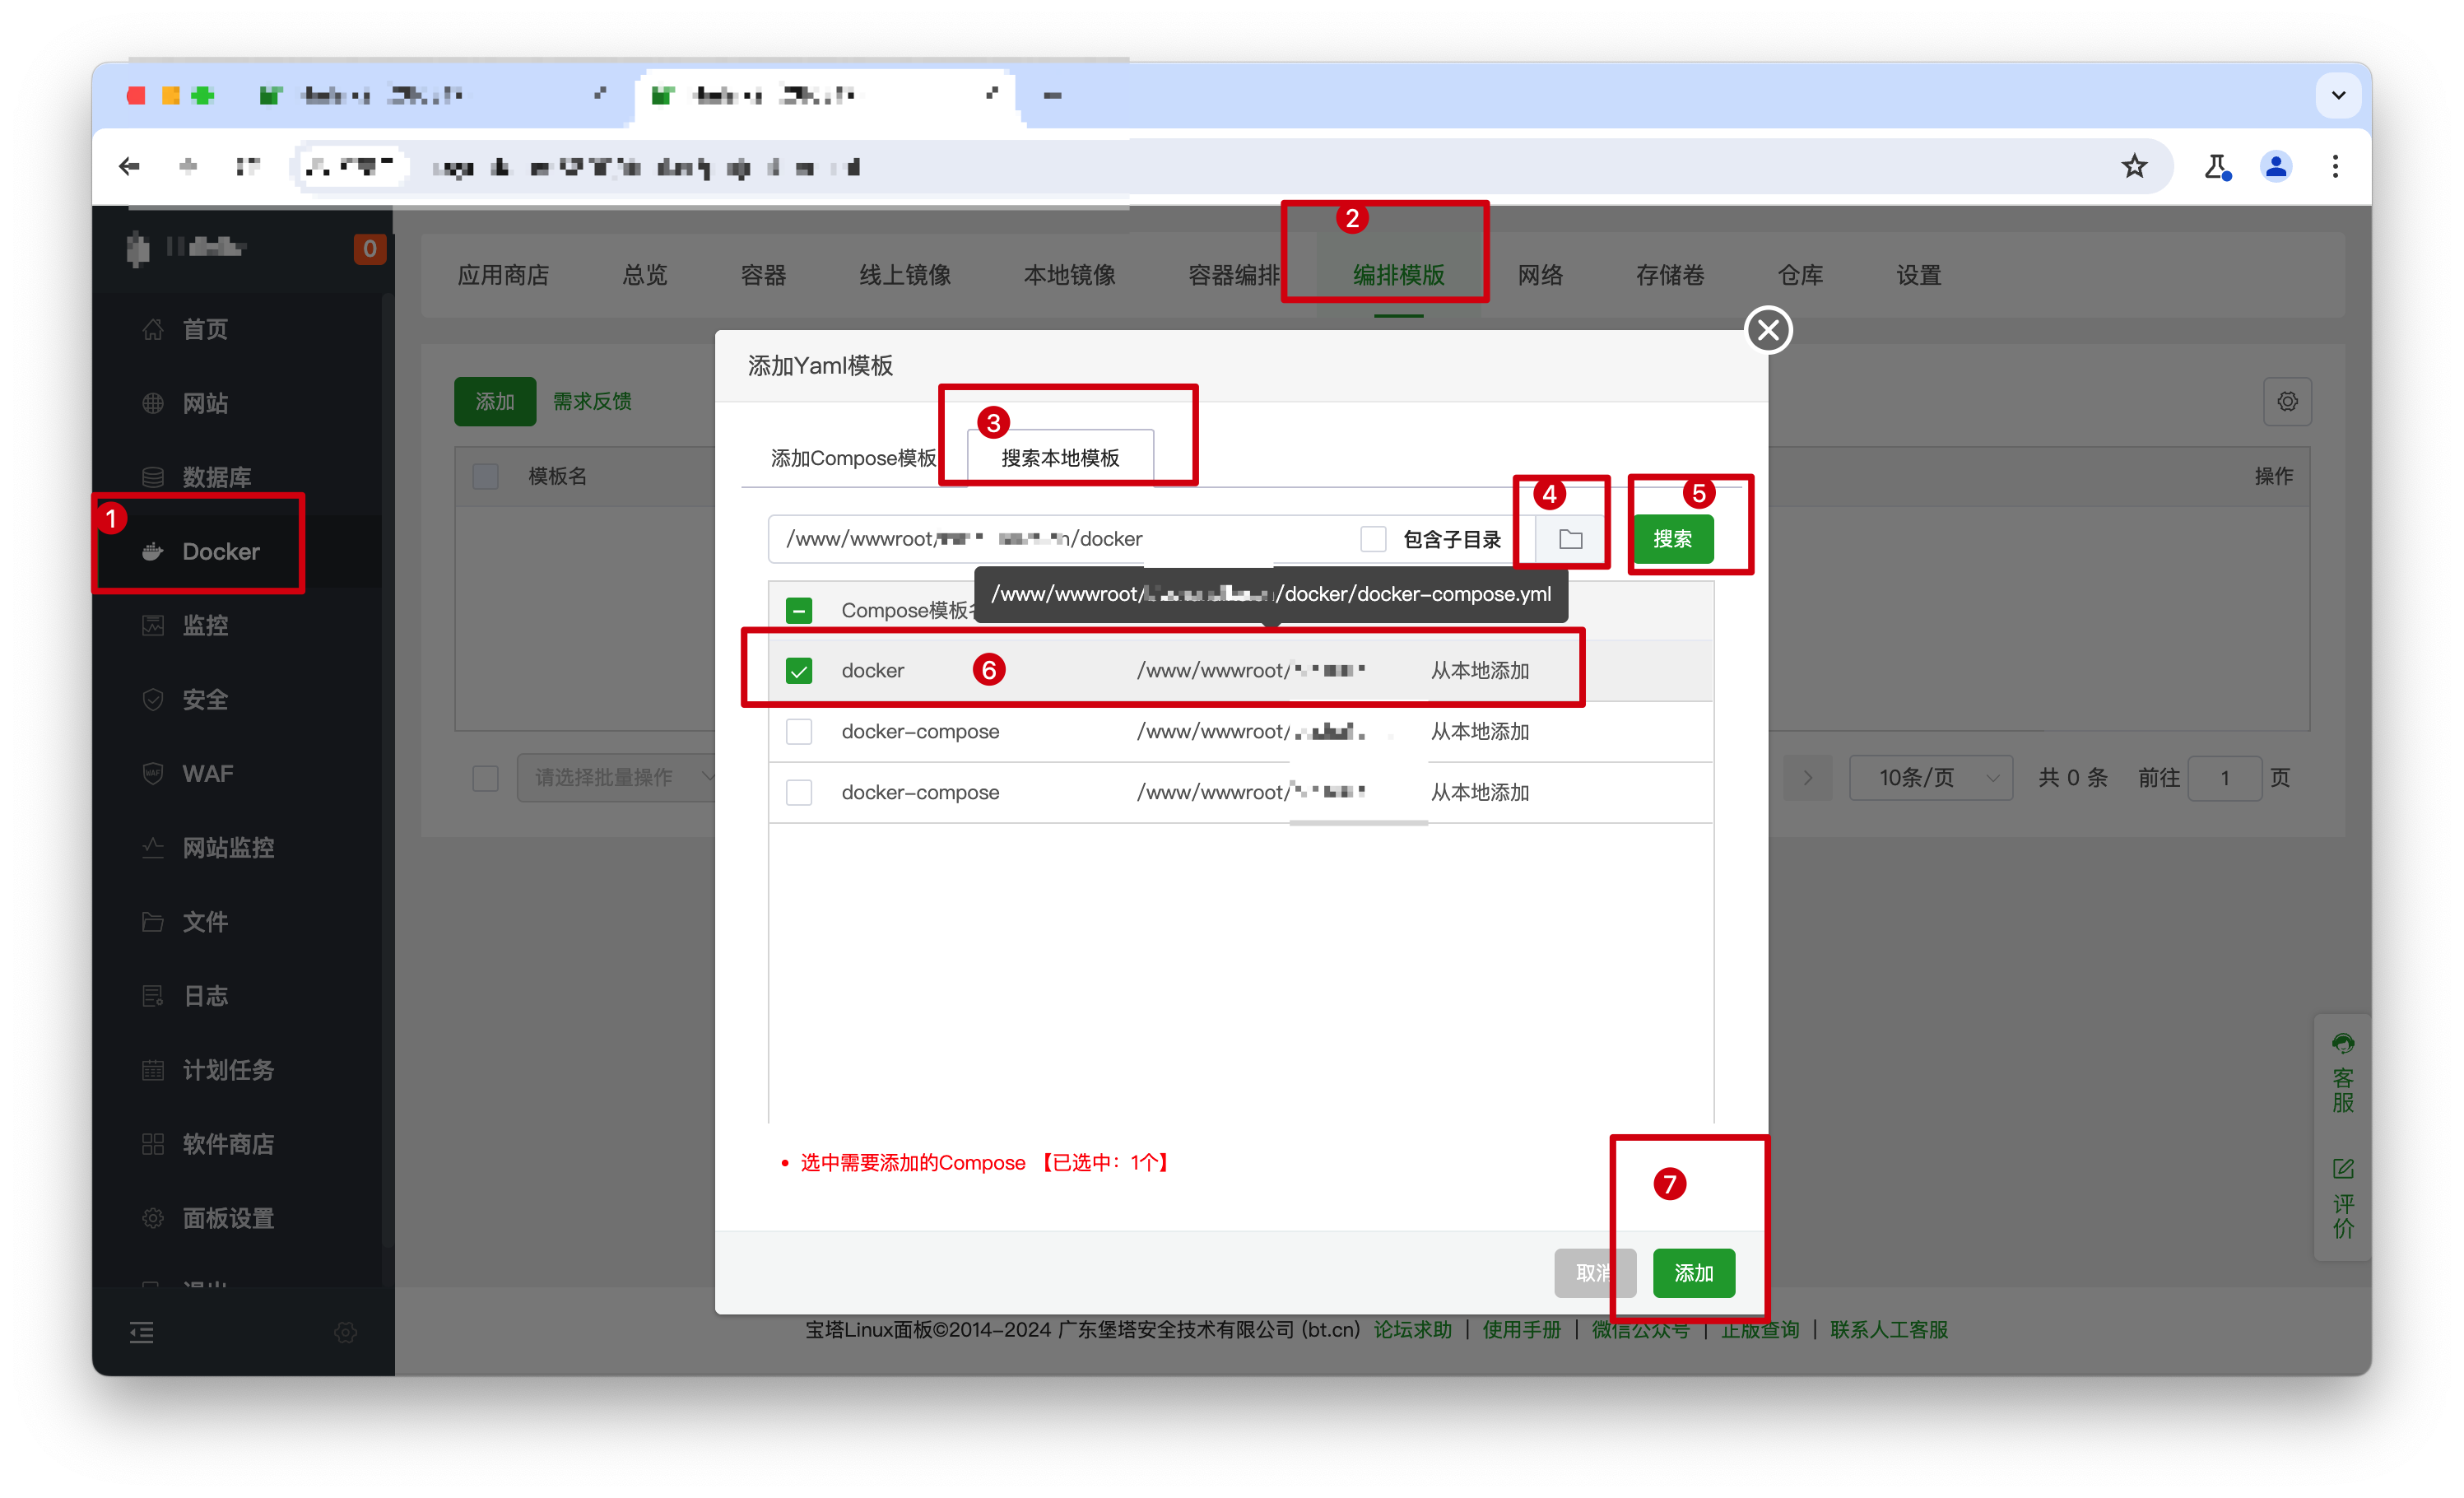Click the WAF shield icon in sidebar

click(152, 773)
